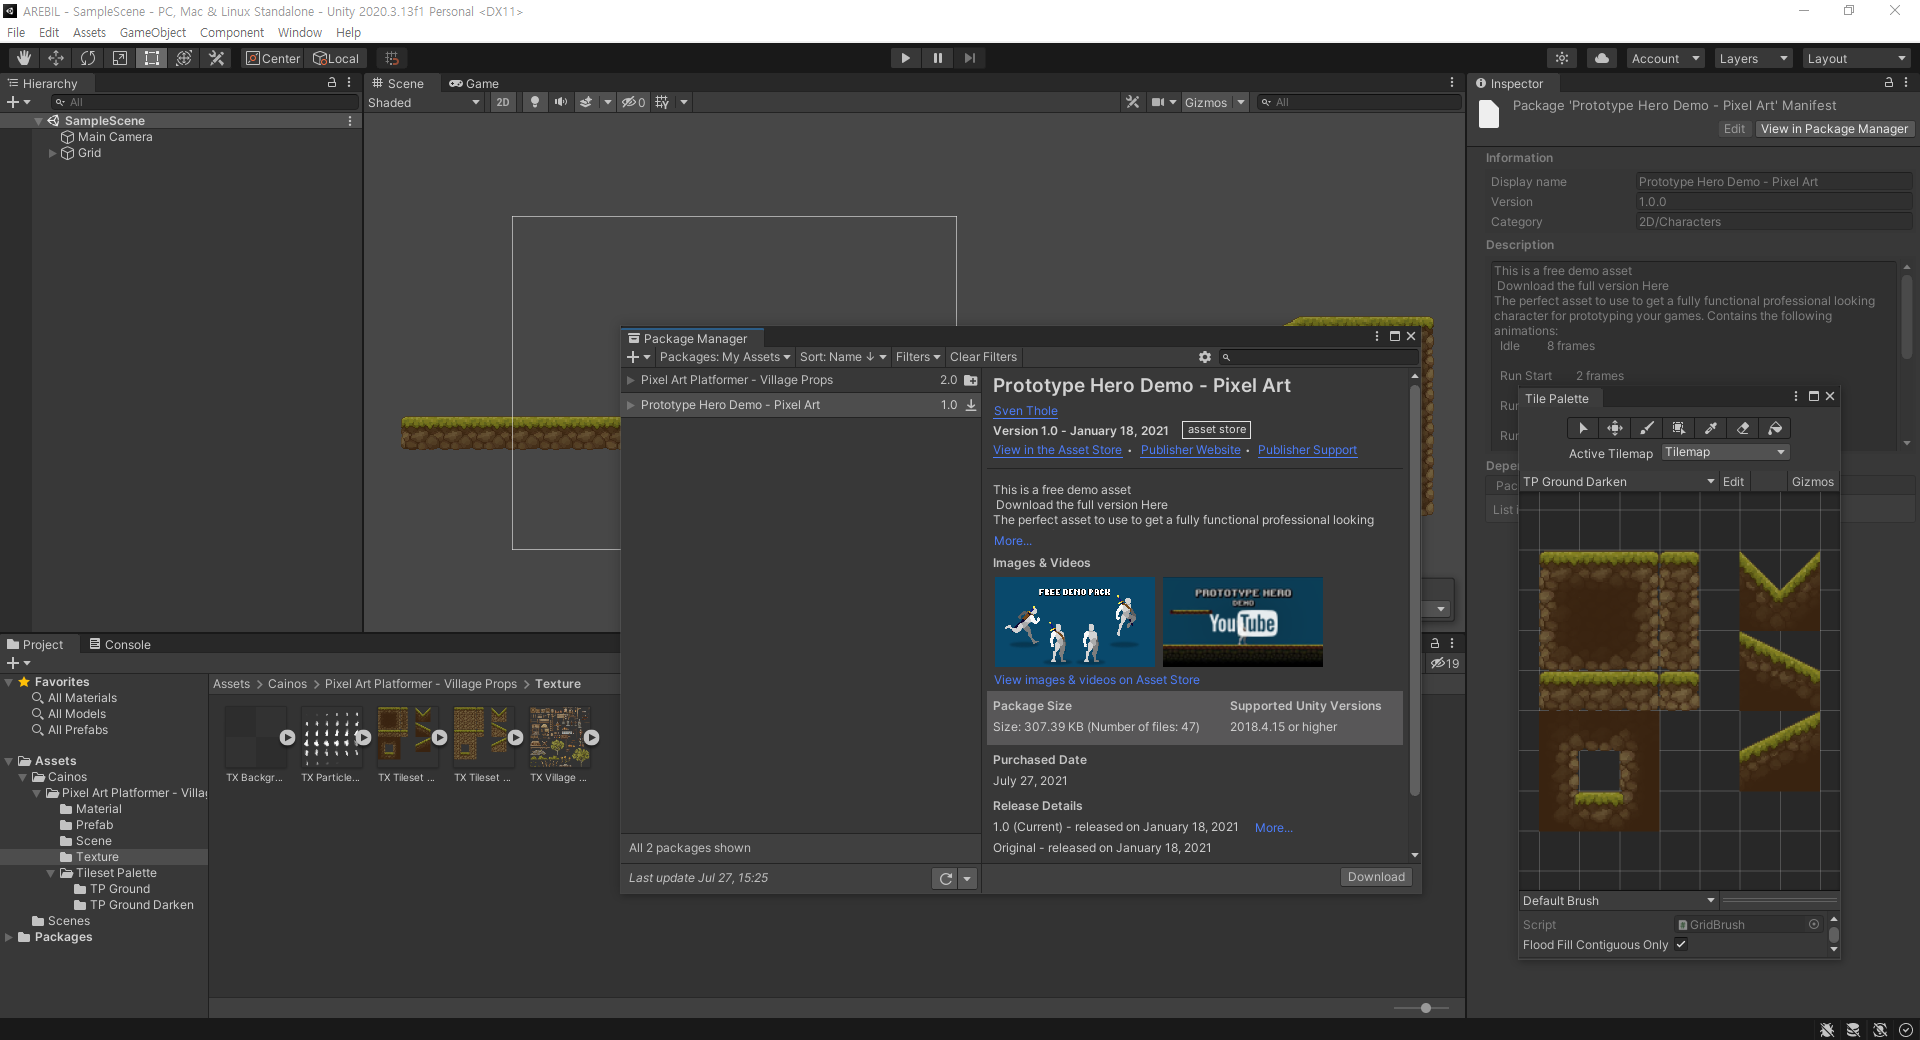Toggle Local handle rotation button
This screenshot has width=1920, height=1040.
(336, 58)
